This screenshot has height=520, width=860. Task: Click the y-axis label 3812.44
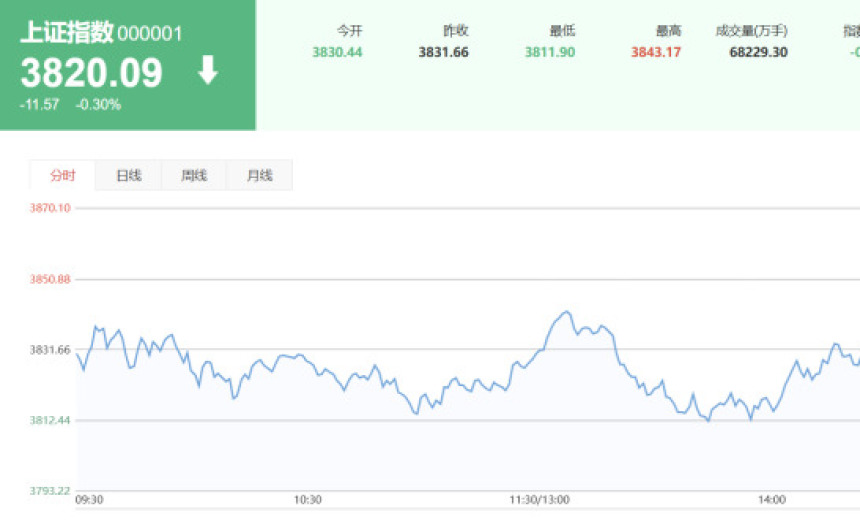coord(50,420)
